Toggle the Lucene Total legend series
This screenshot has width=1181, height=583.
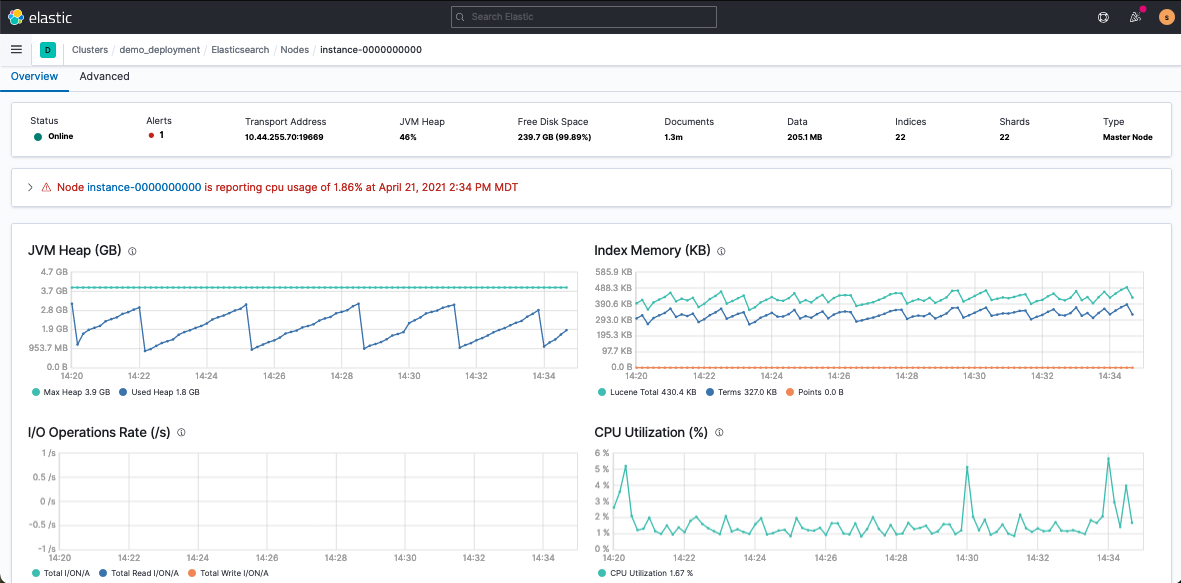click(652, 392)
